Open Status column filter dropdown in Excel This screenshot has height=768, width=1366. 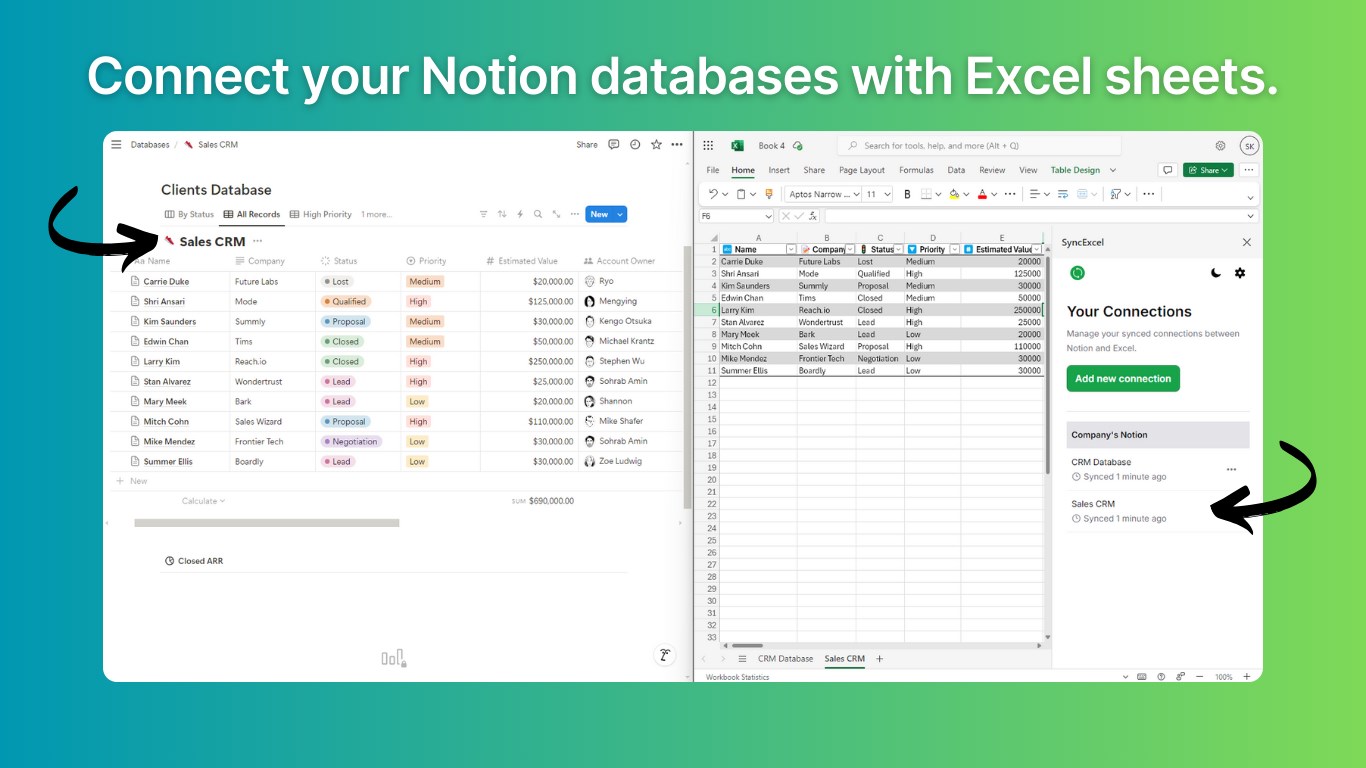pos(898,249)
